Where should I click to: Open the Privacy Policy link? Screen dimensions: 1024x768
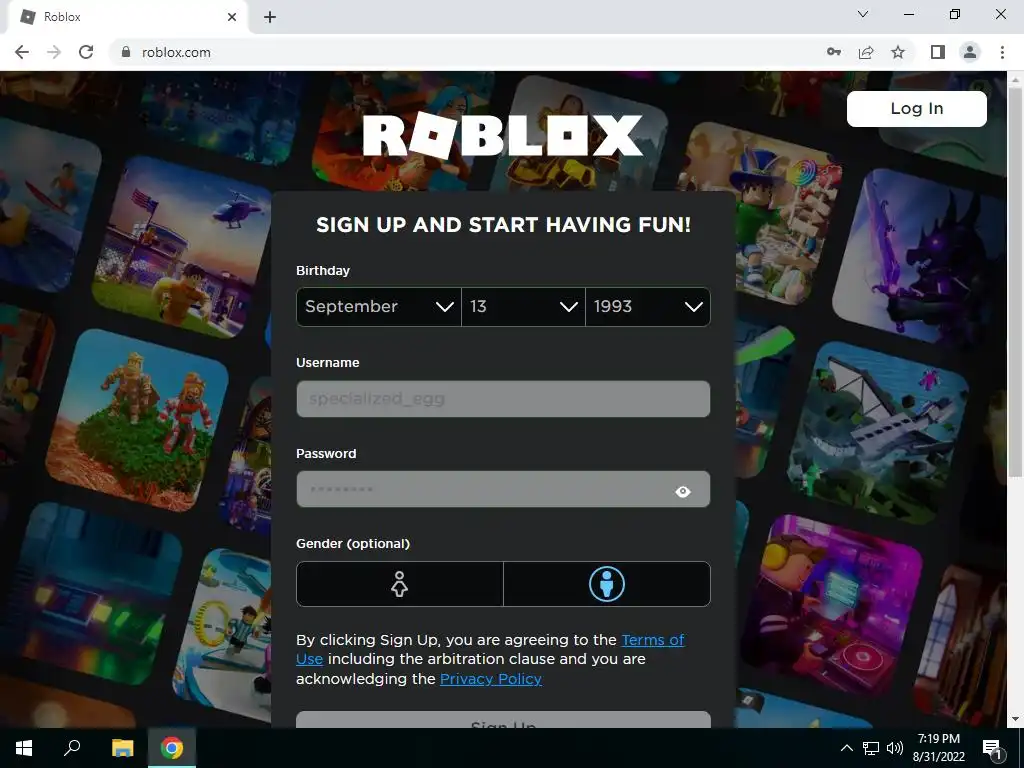tap(491, 679)
